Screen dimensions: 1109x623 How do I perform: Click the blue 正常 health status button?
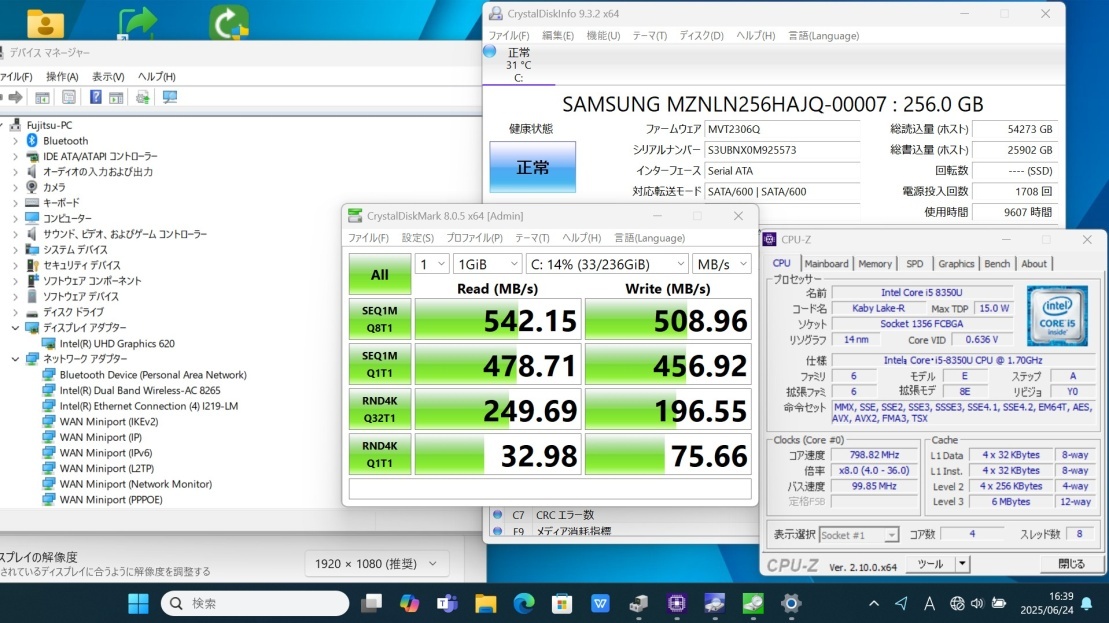pyautogui.click(x=533, y=168)
